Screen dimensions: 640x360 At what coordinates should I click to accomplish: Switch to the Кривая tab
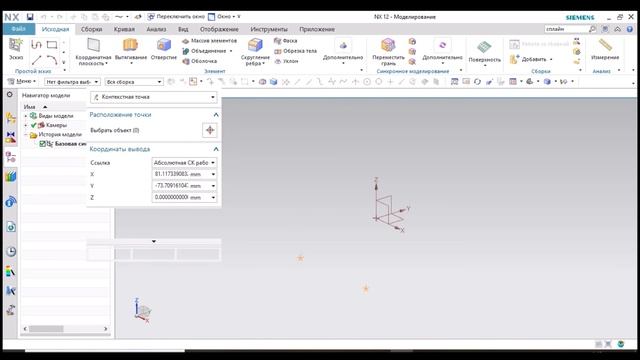[124, 29]
